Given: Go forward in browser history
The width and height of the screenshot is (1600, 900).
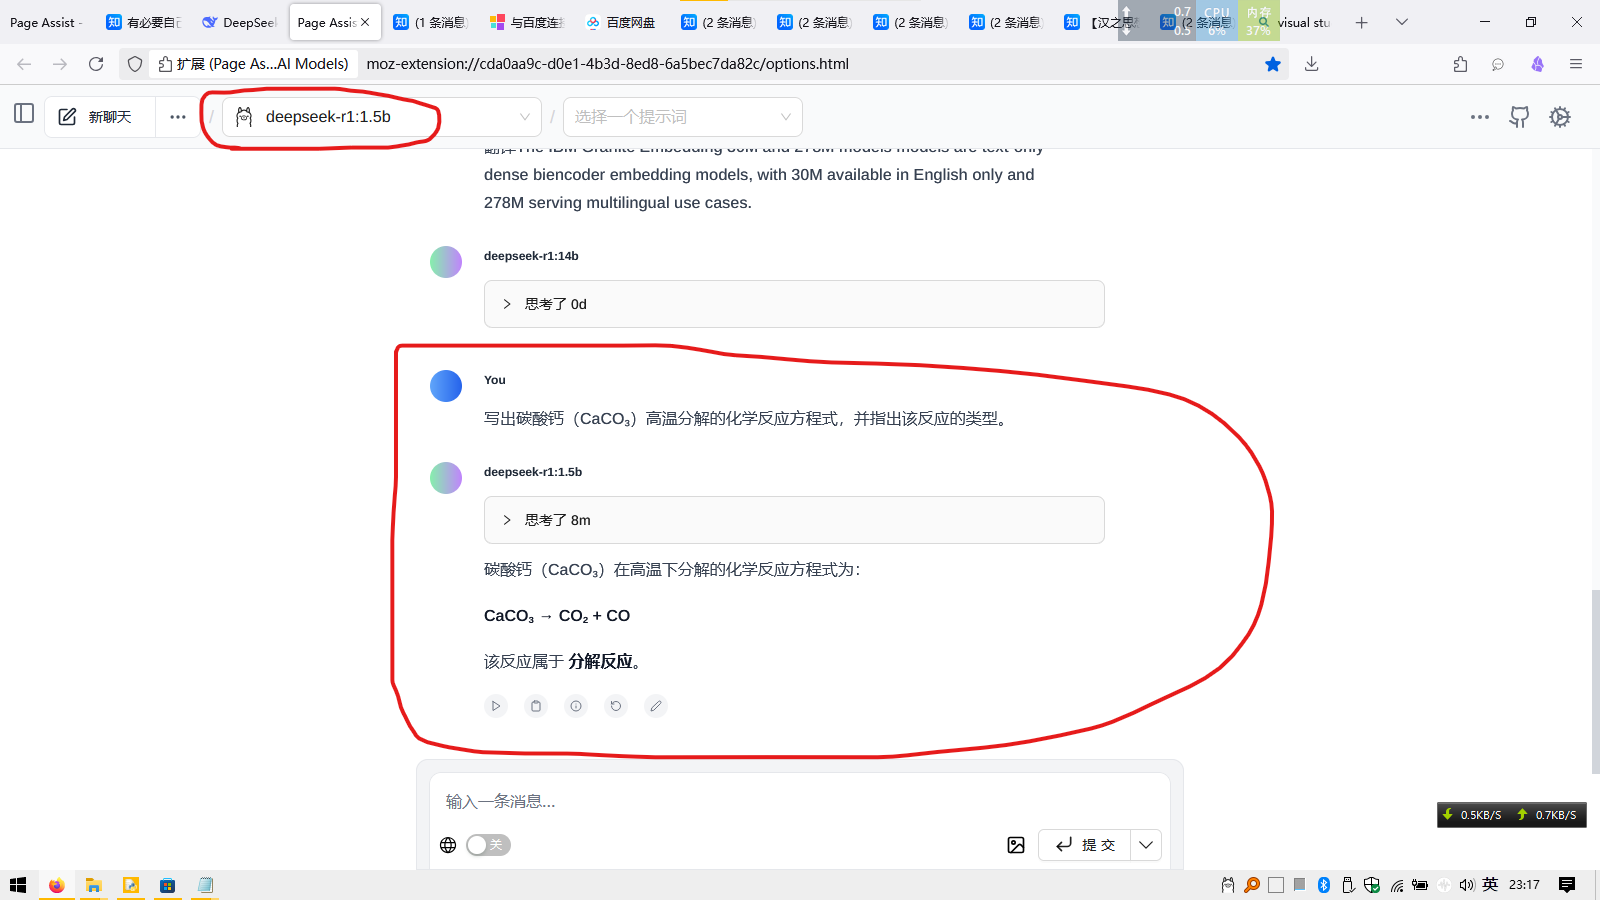Looking at the screenshot, I should click(60, 64).
